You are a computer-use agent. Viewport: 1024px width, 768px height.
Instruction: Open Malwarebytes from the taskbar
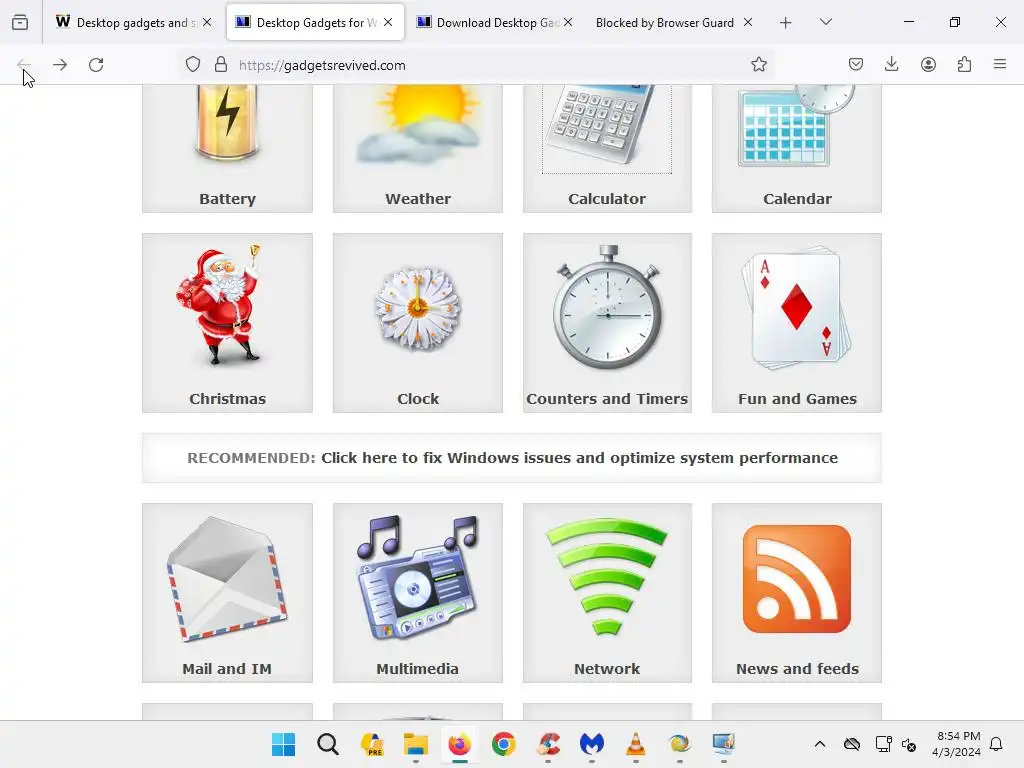pyautogui.click(x=592, y=744)
